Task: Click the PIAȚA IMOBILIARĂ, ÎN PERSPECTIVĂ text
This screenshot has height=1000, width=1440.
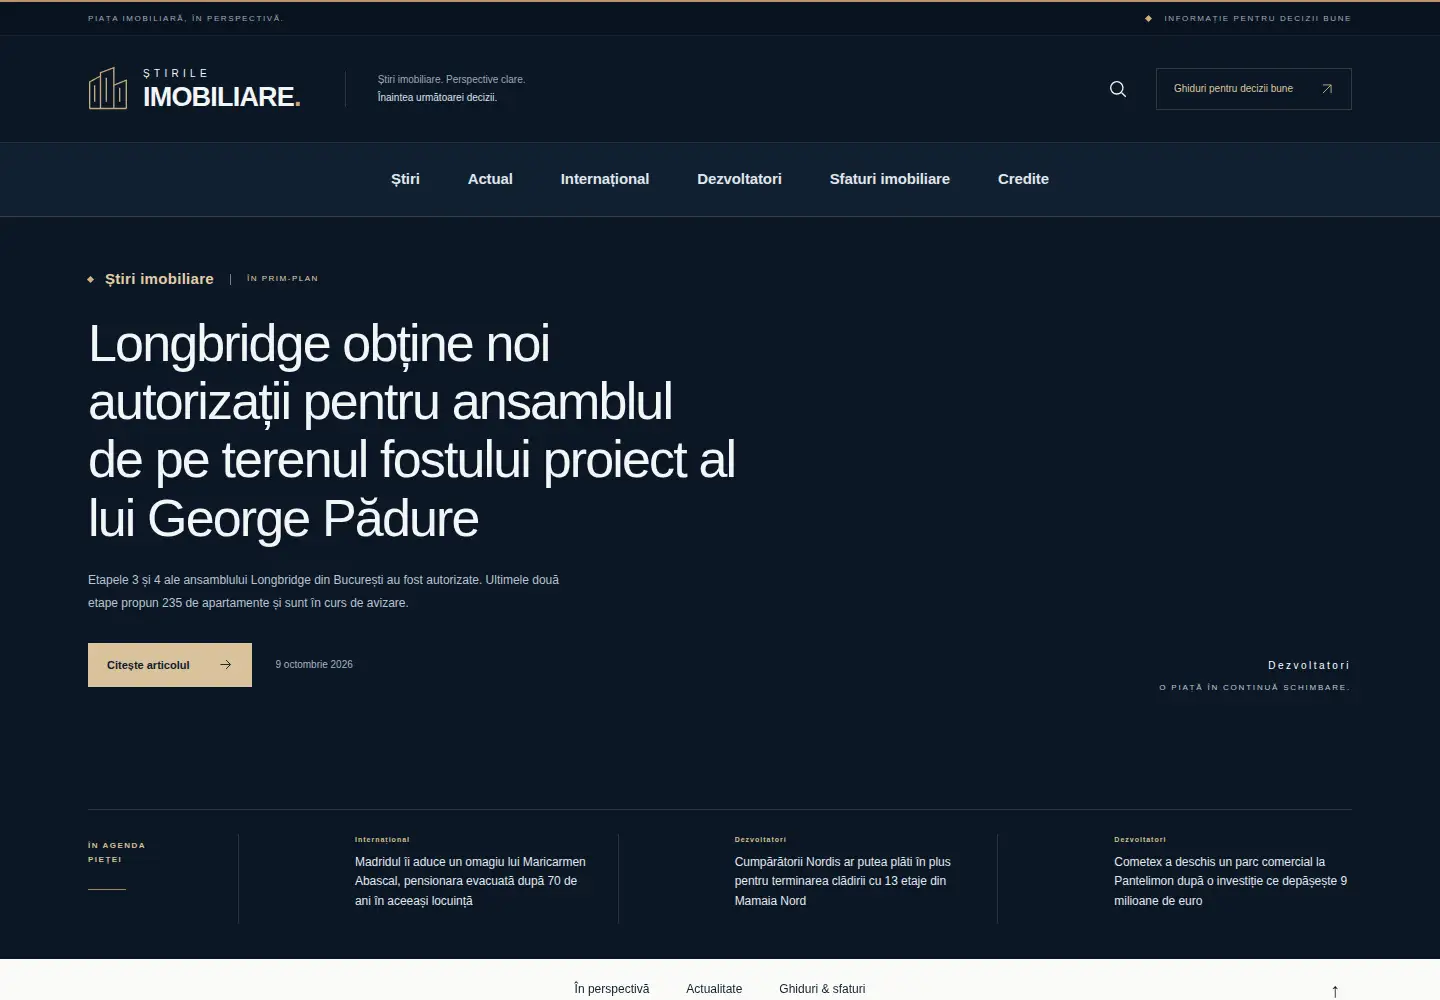Action: [186, 18]
